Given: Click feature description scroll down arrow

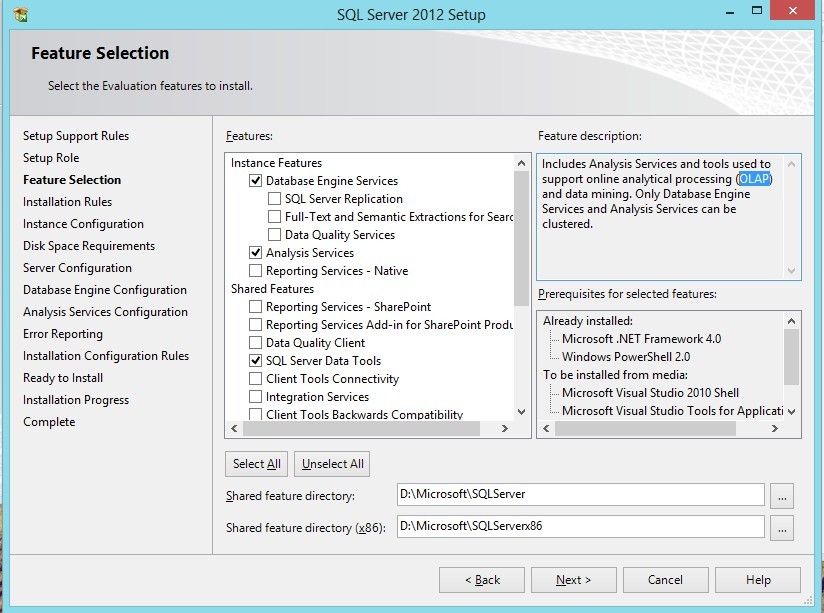Looking at the screenshot, I should pos(791,271).
